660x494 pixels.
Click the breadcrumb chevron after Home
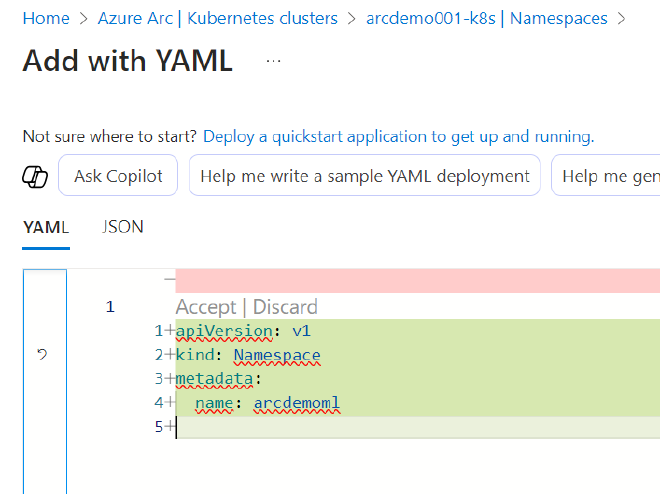[84, 19]
